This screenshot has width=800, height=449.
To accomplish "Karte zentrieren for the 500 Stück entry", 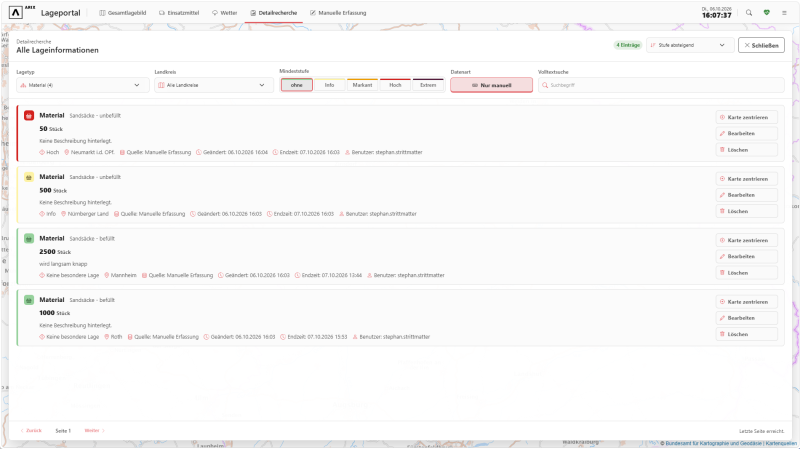I will click(746, 179).
